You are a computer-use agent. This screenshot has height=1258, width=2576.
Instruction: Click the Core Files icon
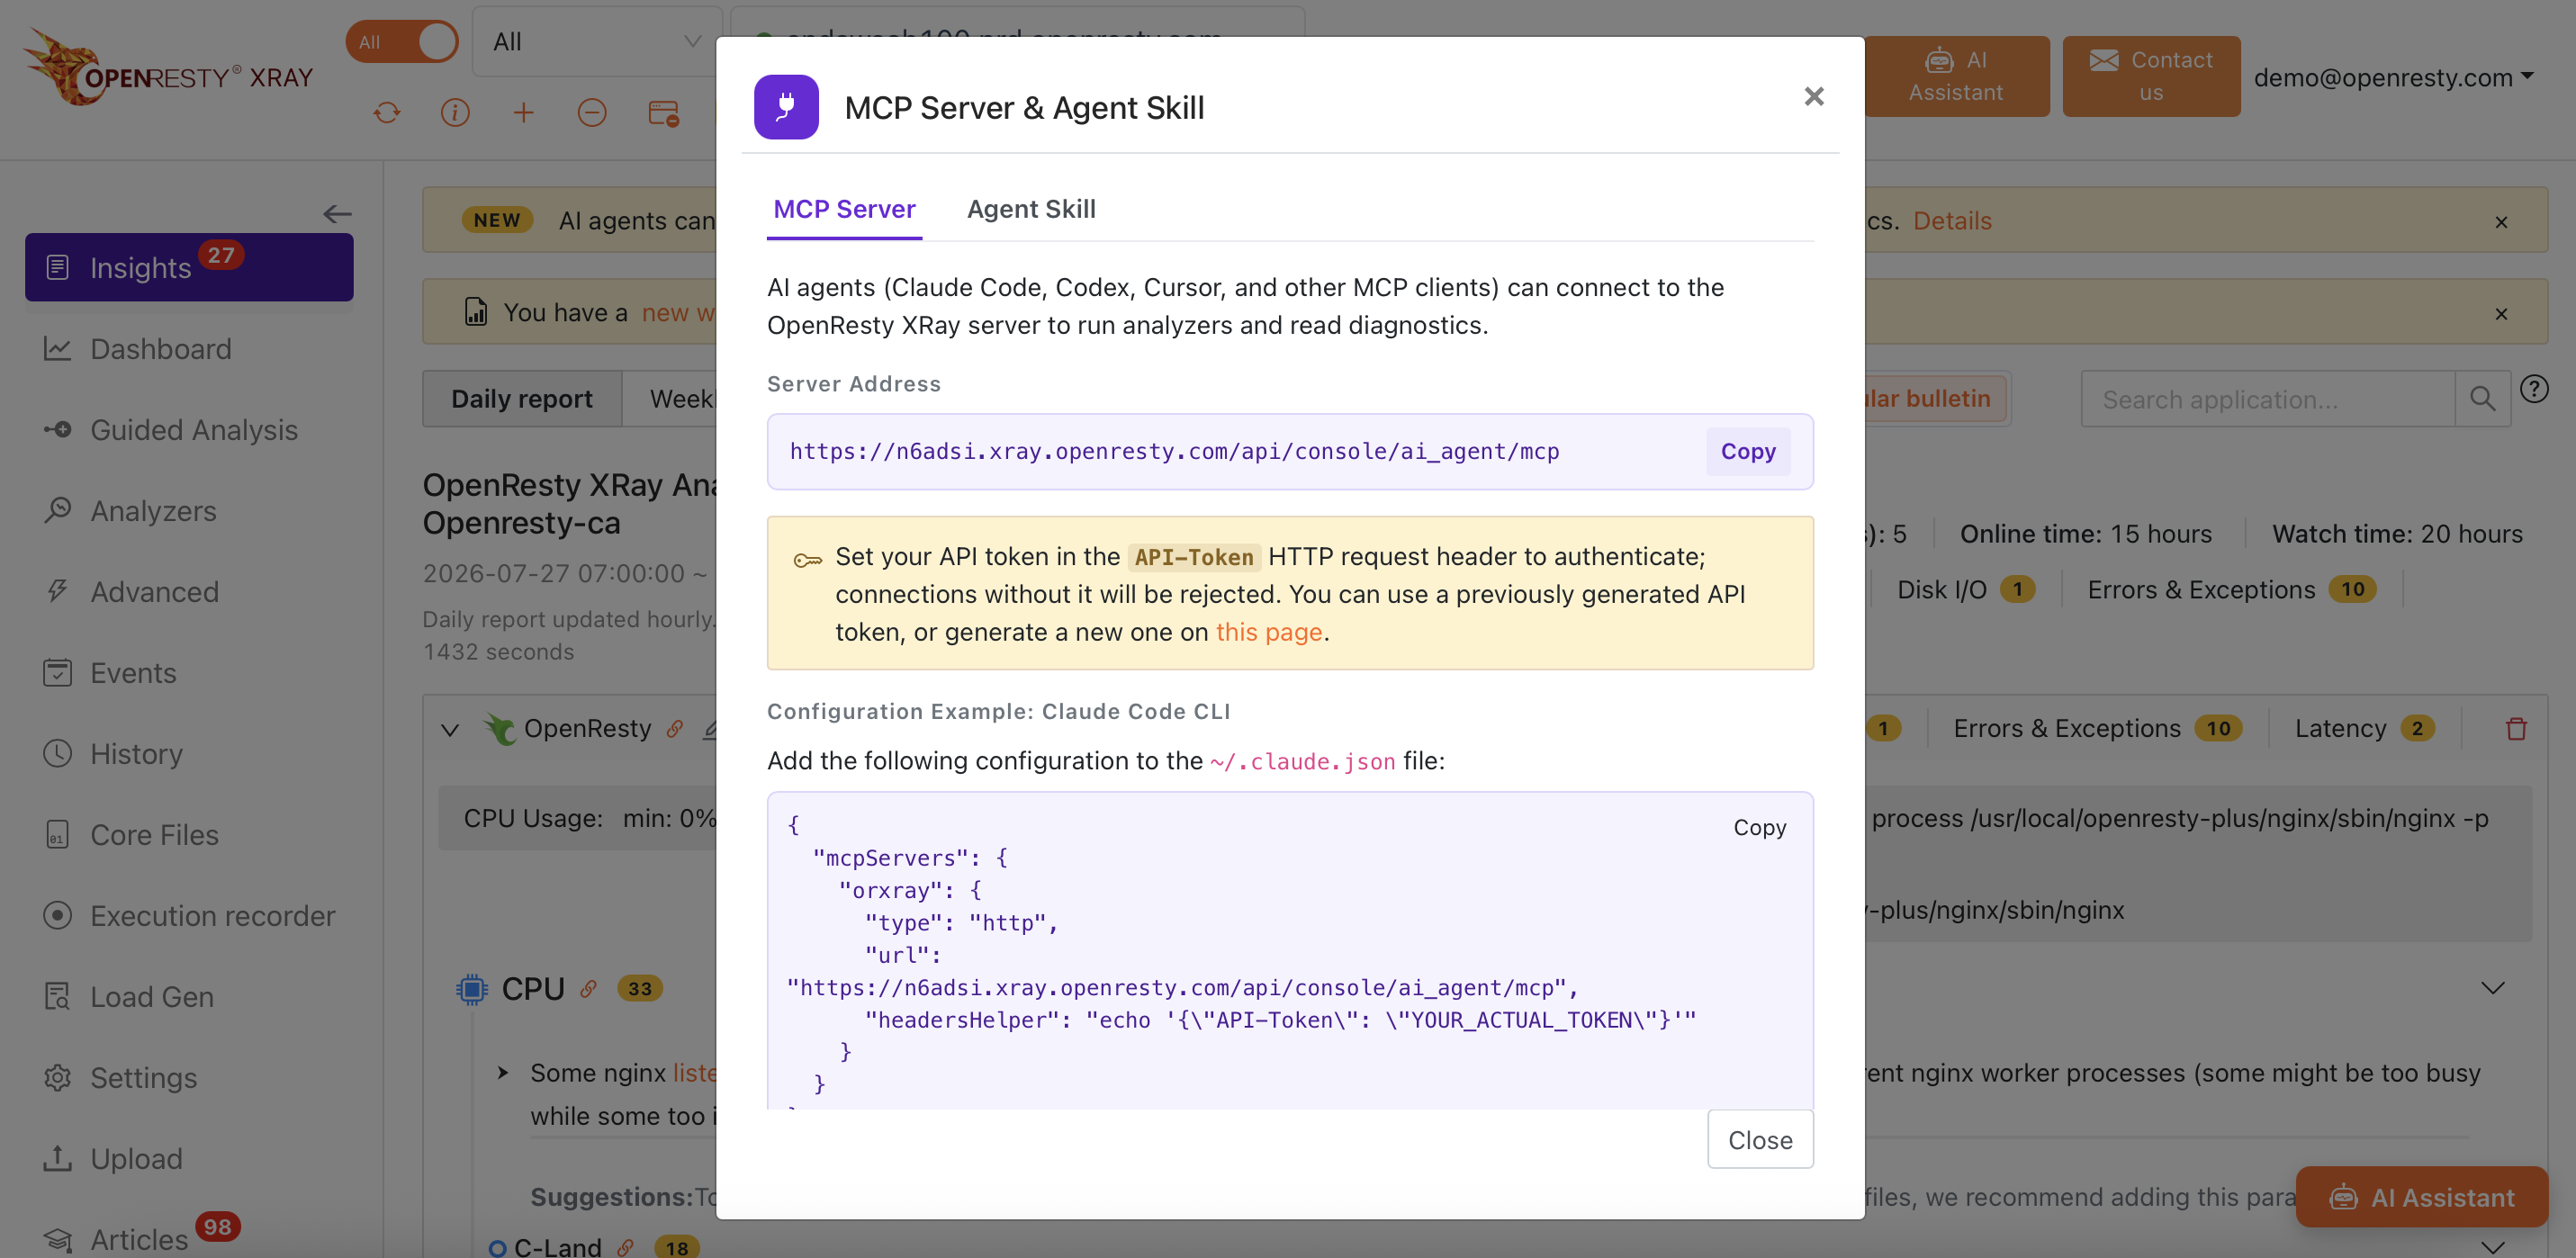tap(58, 833)
